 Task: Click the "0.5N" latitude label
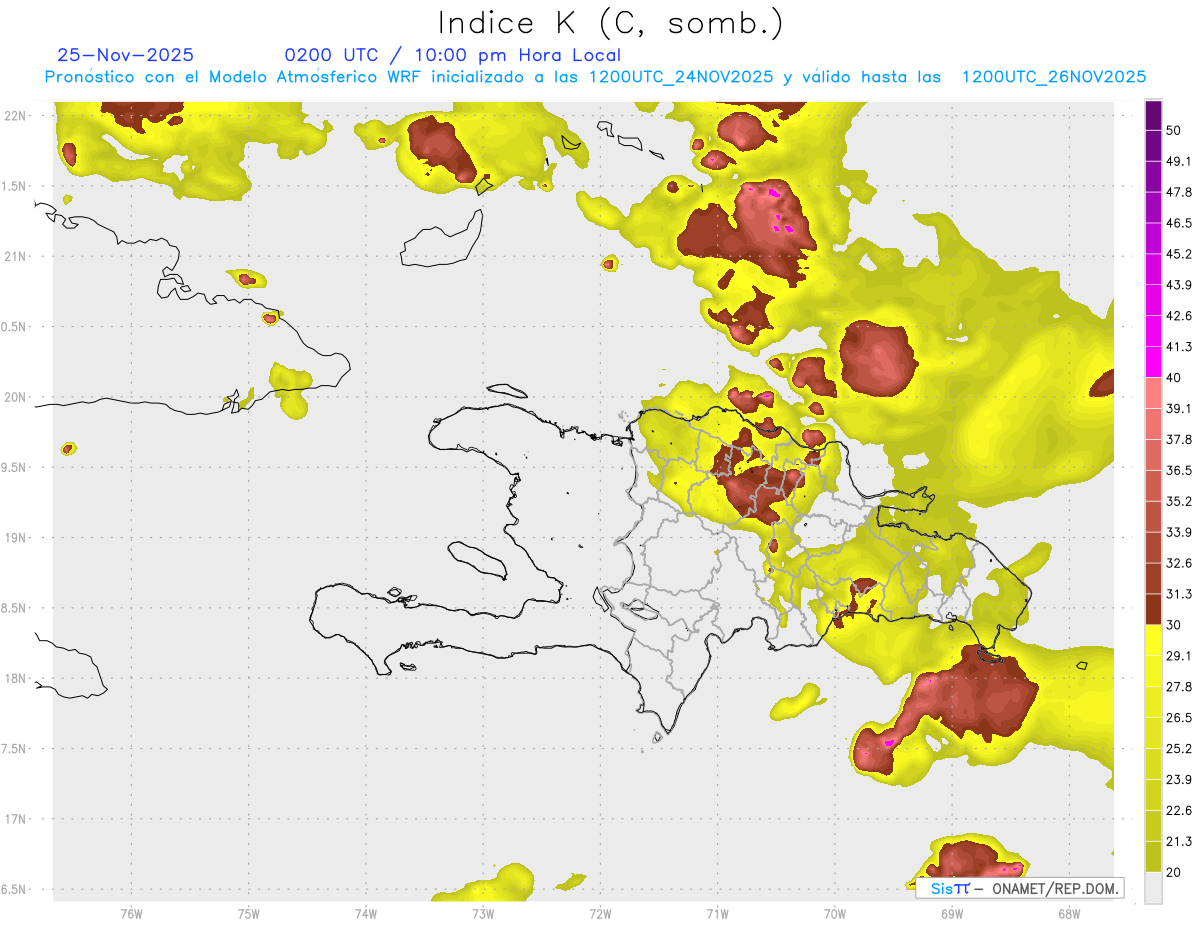click(14, 327)
